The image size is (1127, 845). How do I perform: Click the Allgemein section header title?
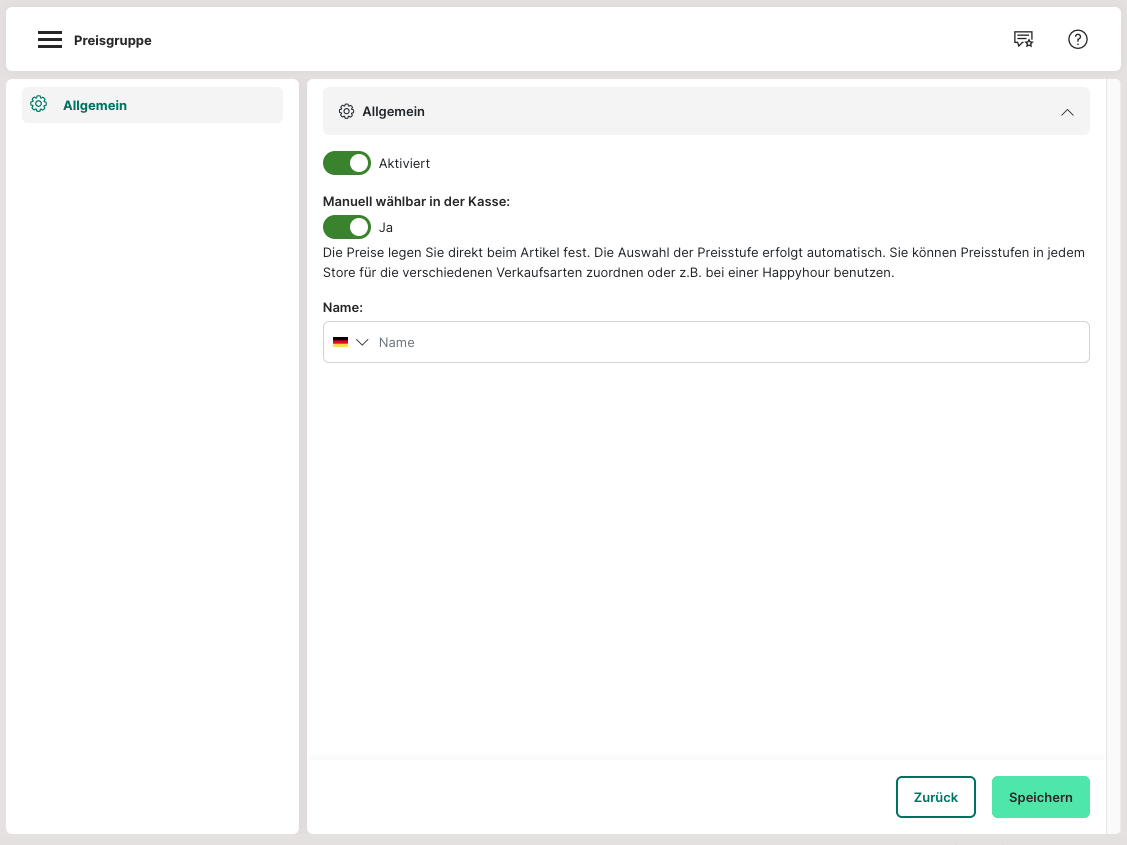coord(393,112)
